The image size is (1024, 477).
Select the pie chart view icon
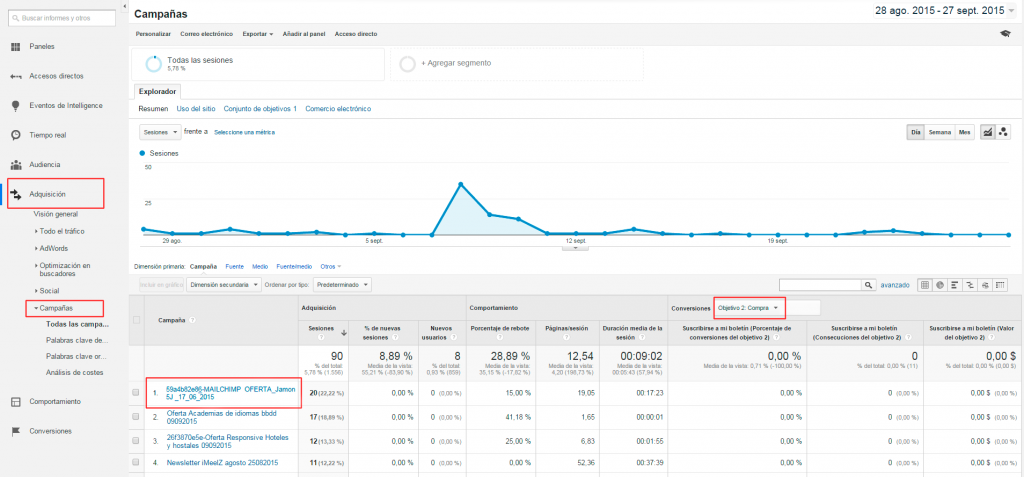pyautogui.click(x=939, y=285)
